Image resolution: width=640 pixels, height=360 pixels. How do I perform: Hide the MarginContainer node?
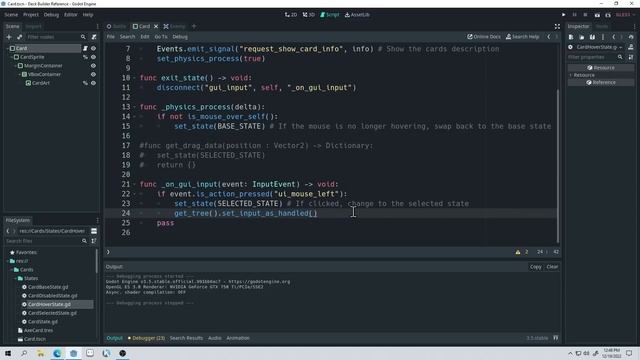(x=93, y=66)
